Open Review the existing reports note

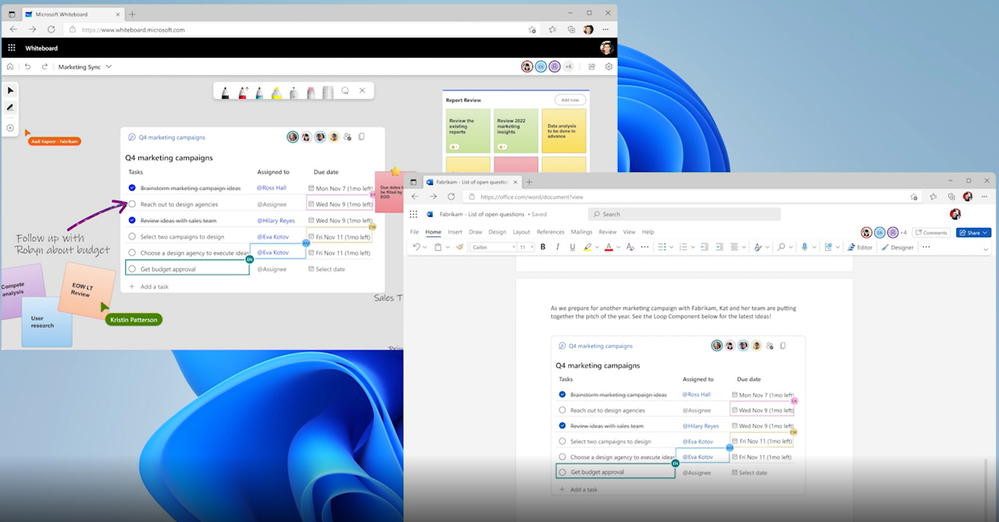[468, 131]
